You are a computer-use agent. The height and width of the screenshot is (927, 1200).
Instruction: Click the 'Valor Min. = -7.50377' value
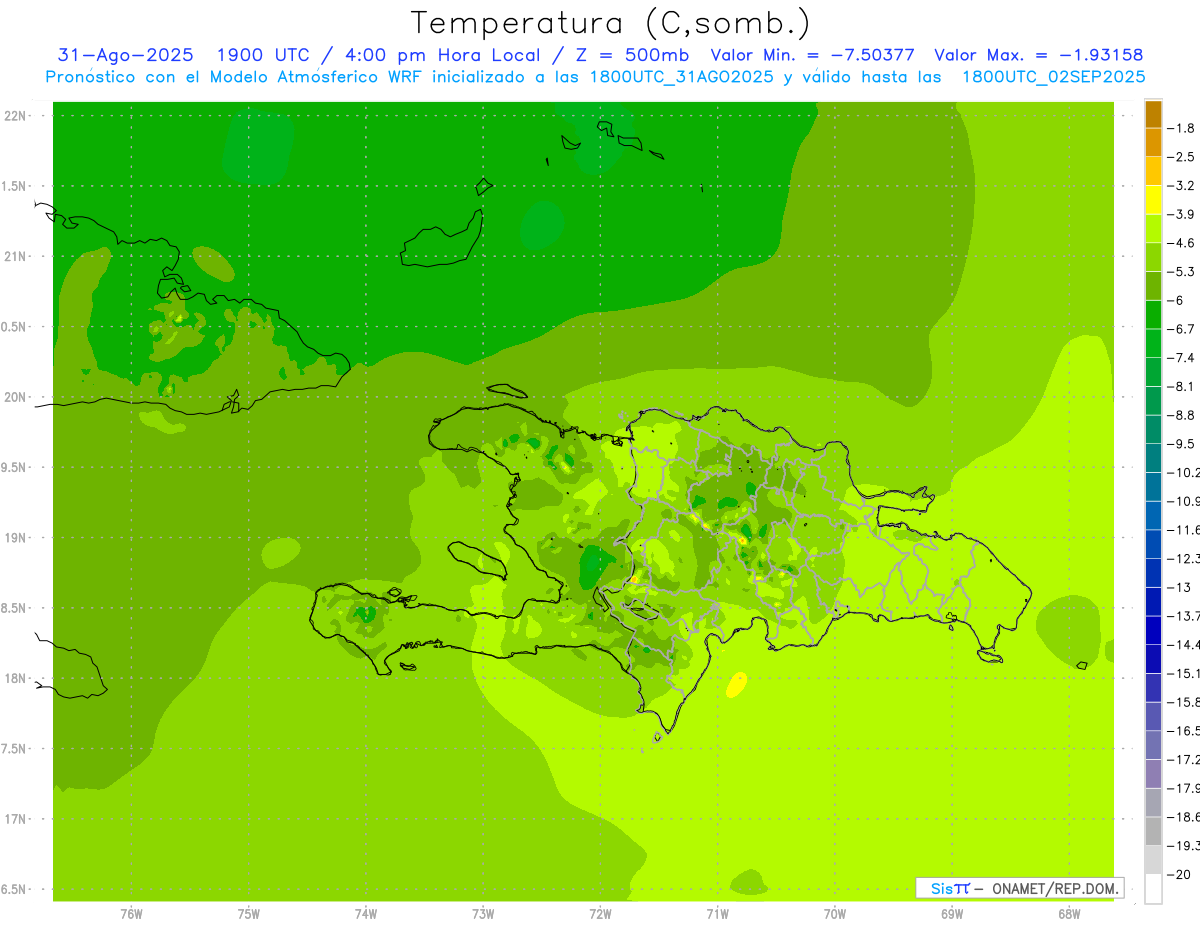[812, 55]
